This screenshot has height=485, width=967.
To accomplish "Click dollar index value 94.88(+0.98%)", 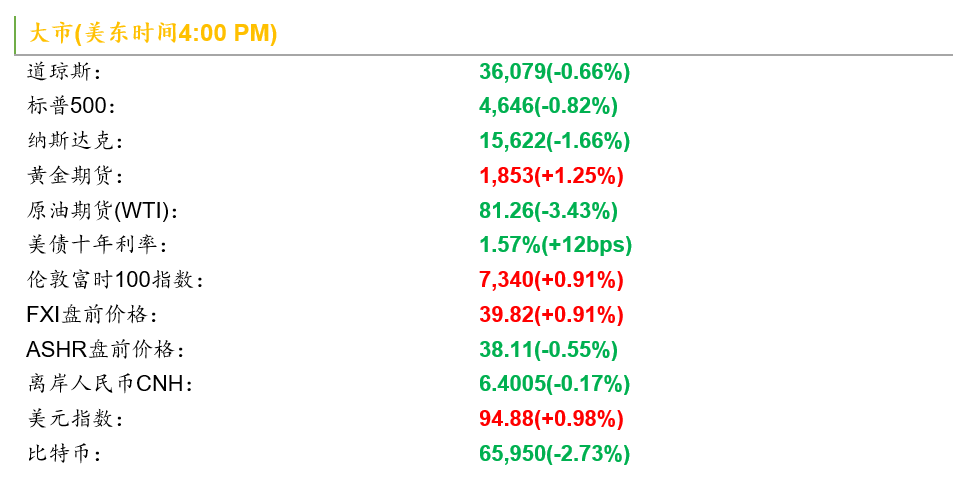I will pyautogui.click(x=551, y=419).
